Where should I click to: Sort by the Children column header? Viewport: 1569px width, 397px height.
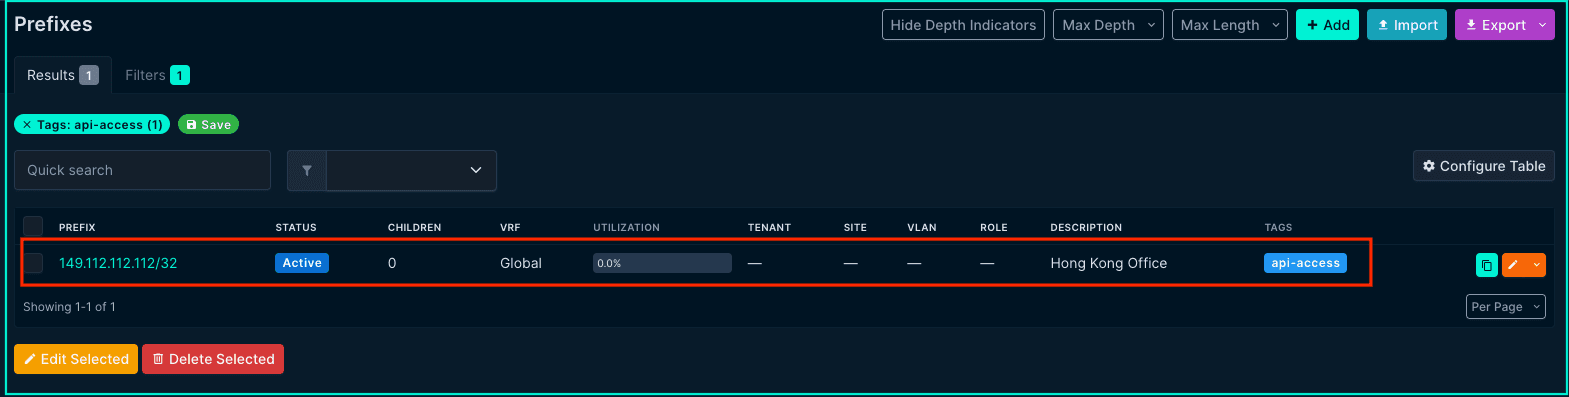pos(414,228)
